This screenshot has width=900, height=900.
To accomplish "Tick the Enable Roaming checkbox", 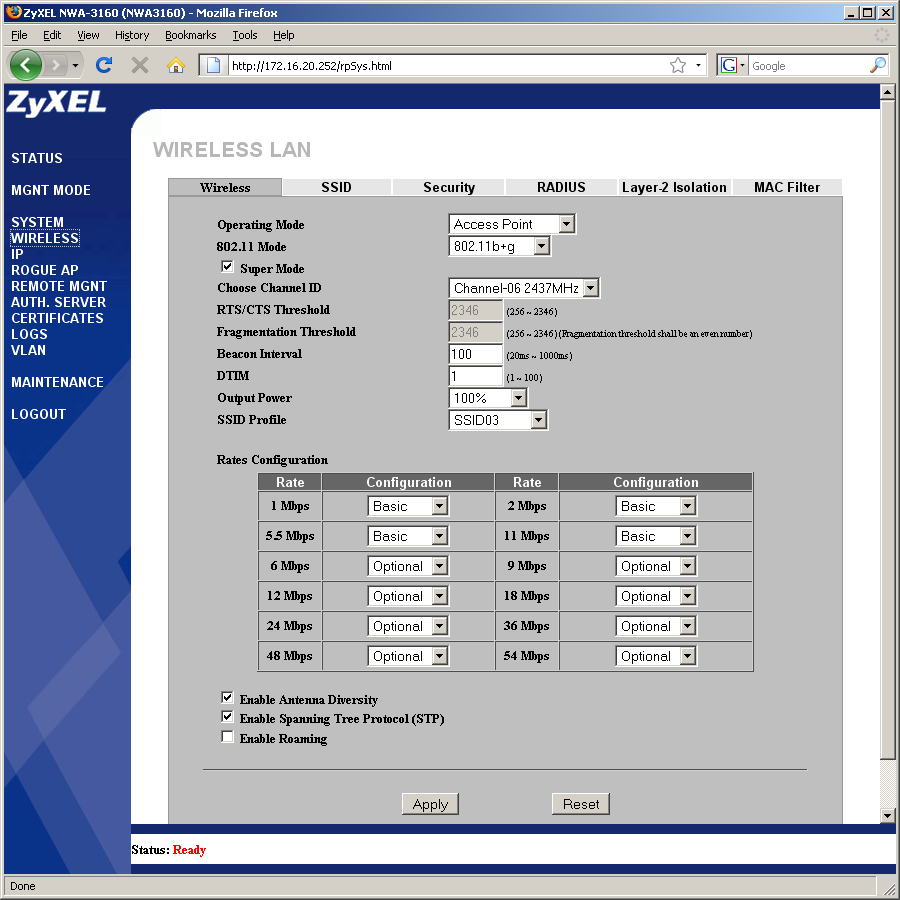I will coord(227,737).
